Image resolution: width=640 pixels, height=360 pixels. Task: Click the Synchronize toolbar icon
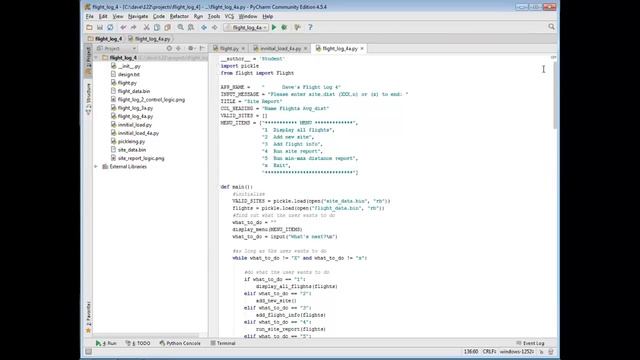pos(110,27)
